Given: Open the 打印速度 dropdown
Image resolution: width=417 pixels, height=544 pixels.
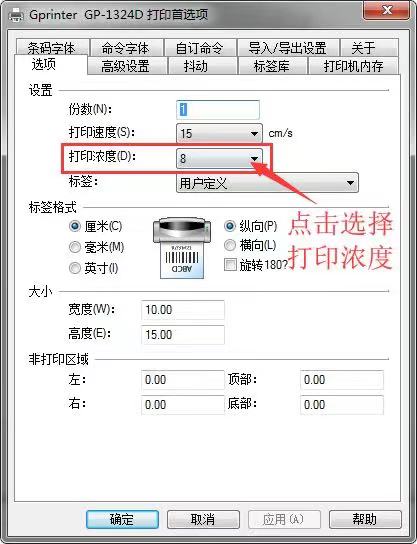Looking at the screenshot, I should [219, 133].
